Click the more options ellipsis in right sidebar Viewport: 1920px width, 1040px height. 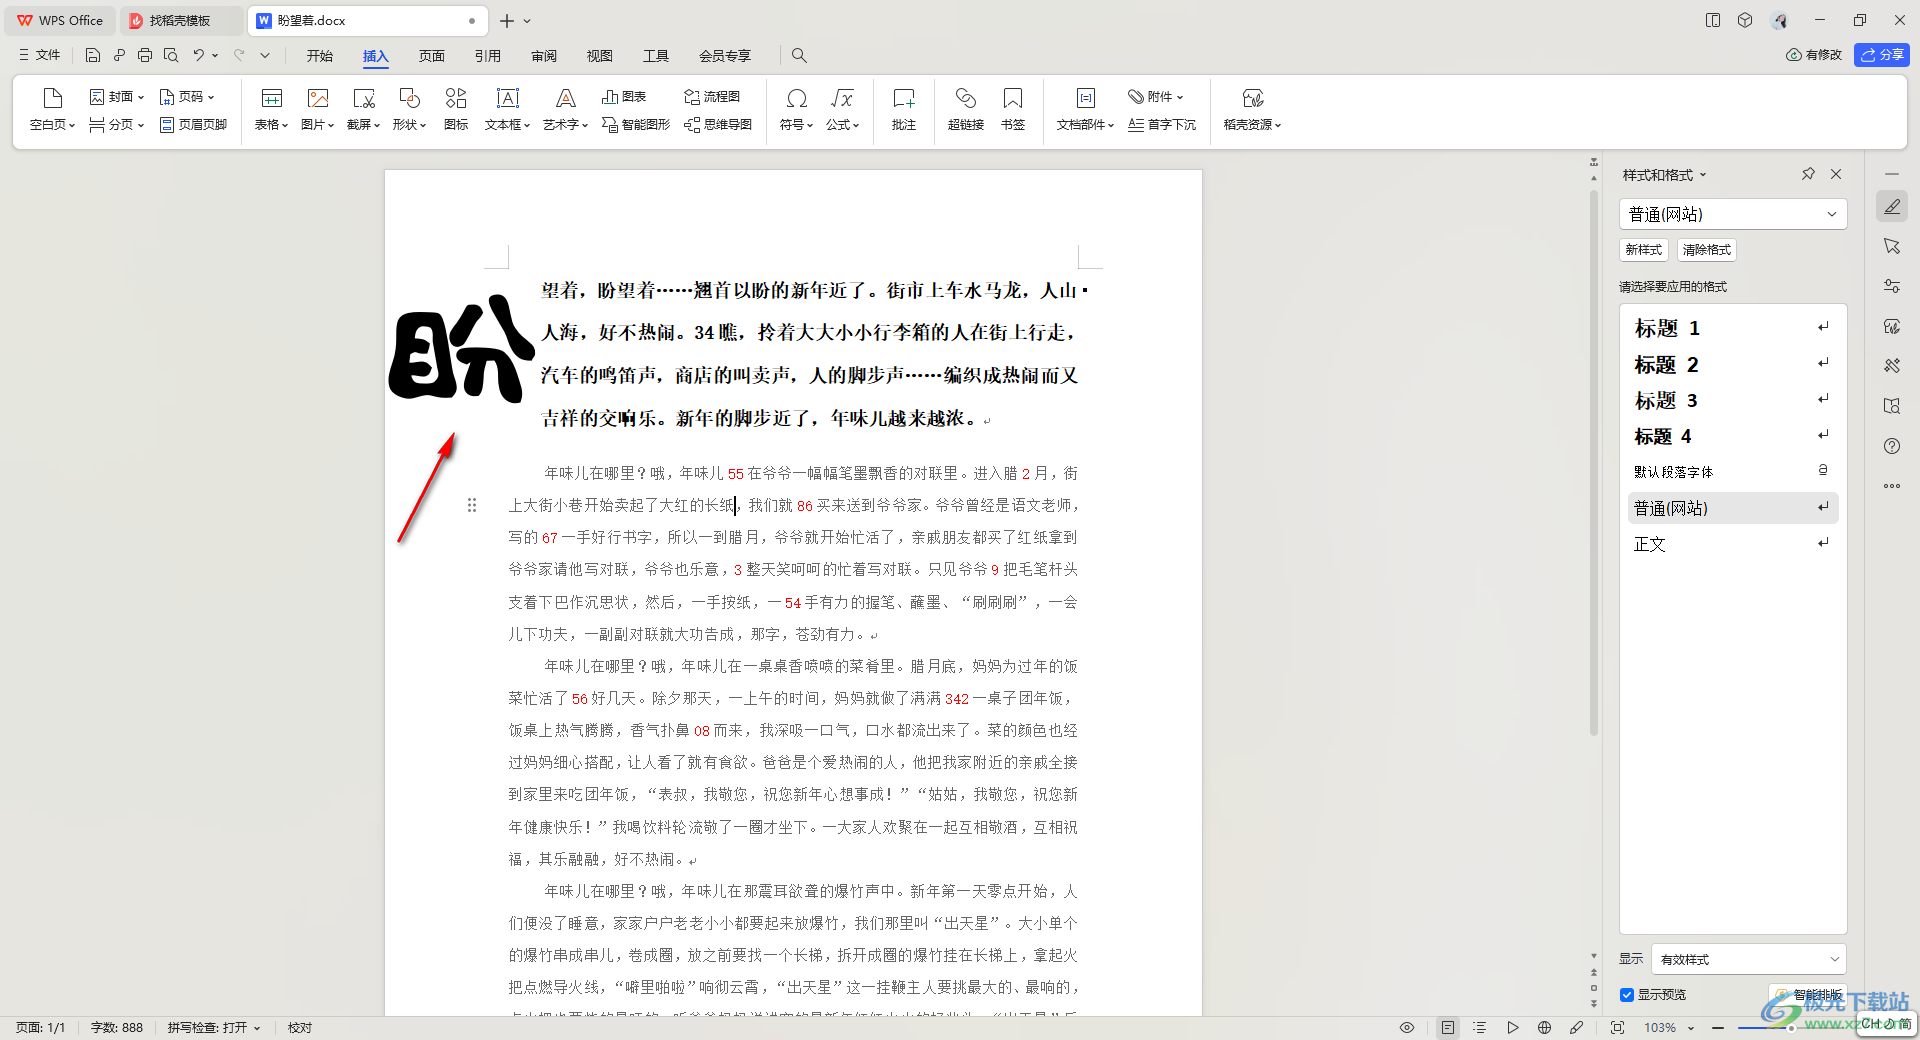1892,486
